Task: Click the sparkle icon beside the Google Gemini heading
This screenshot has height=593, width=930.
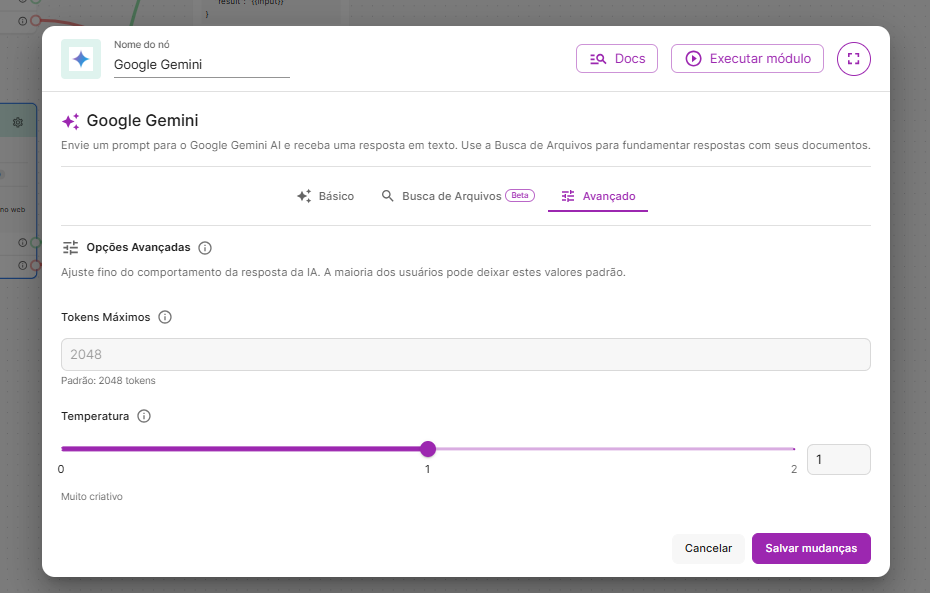Action: pos(70,121)
